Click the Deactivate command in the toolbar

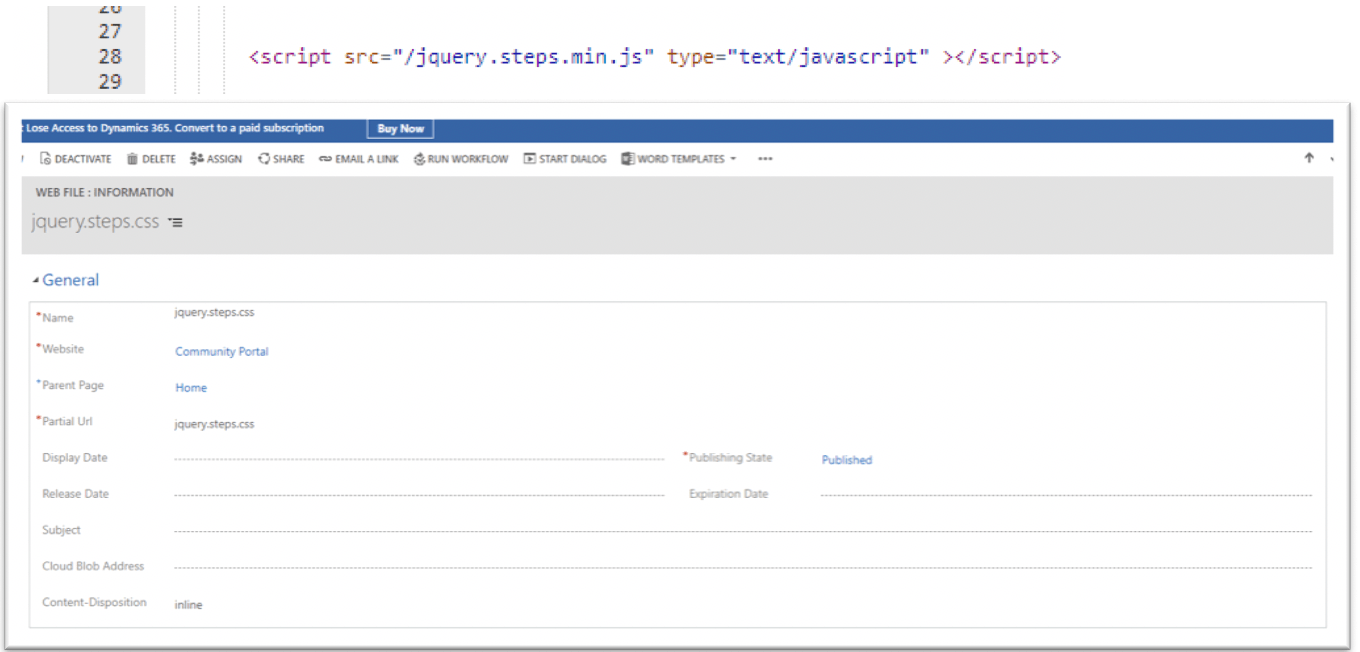click(76, 159)
